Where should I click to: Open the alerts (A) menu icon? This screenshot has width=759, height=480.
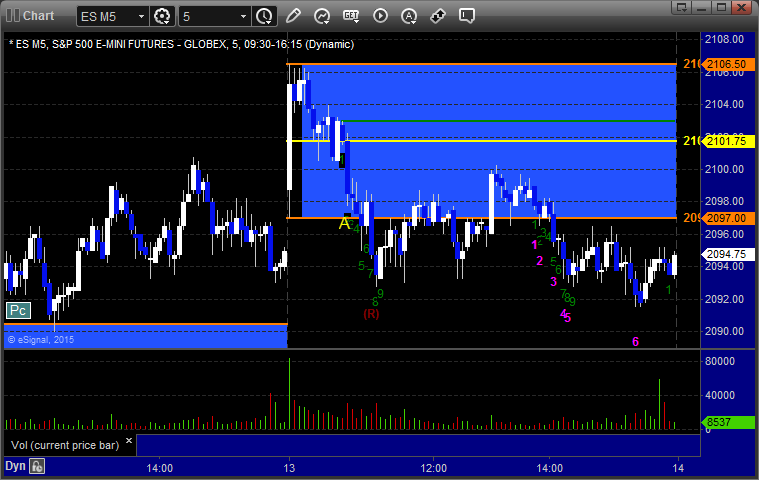(409, 16)
